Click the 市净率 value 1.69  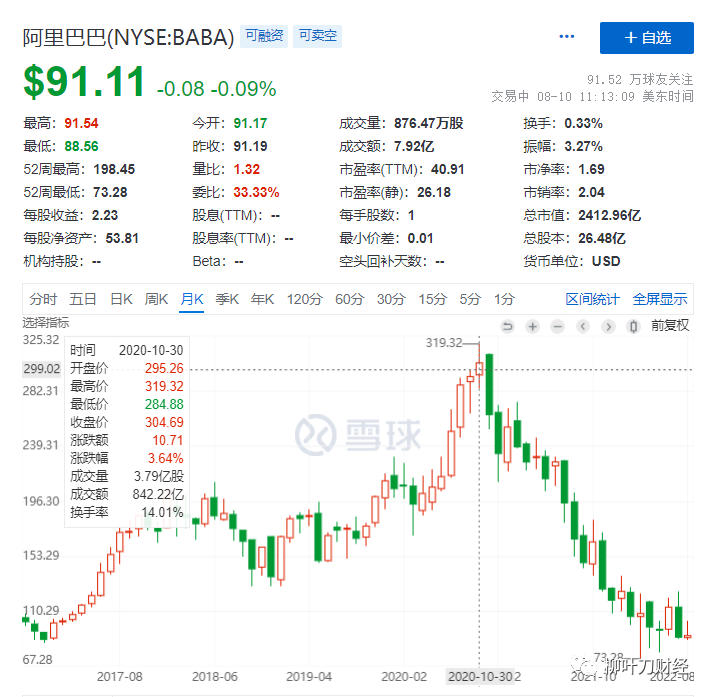[x=591, y=170]
